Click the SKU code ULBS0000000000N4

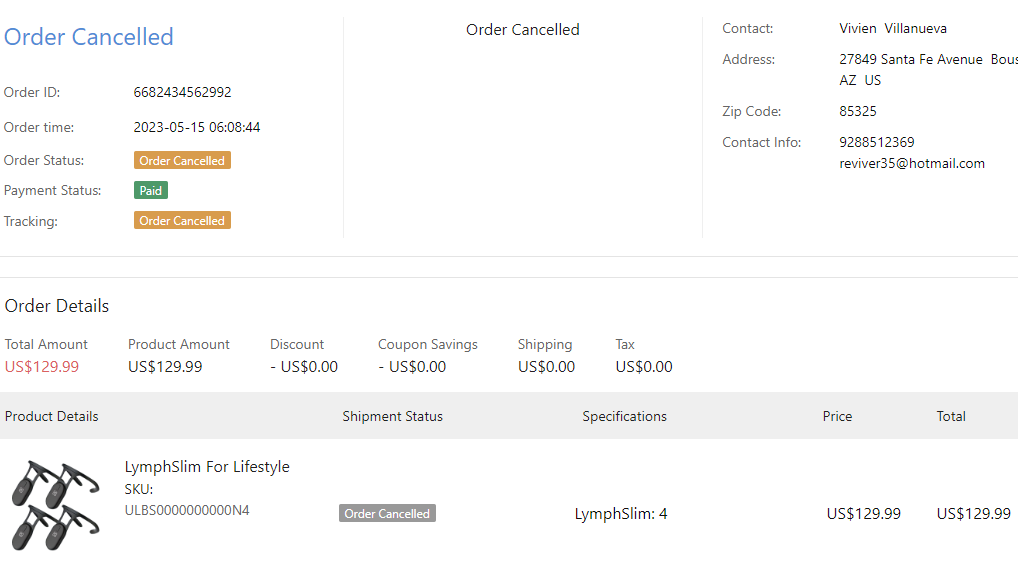click(187, 510)
